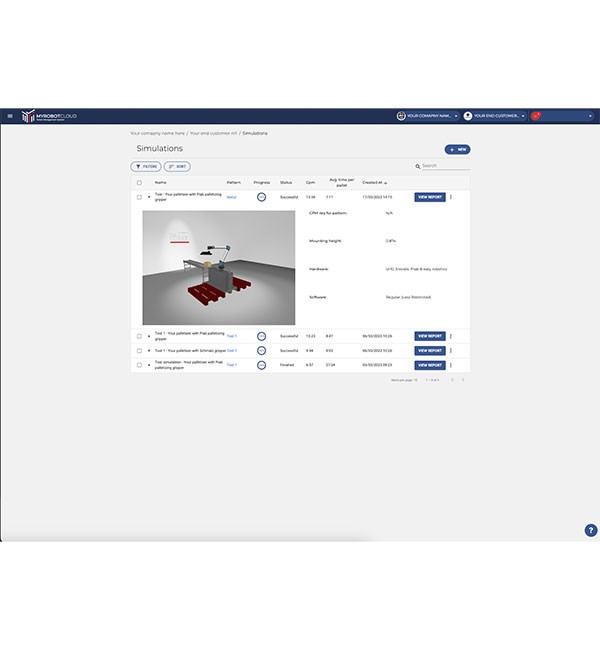Open the Filters button
Screen dimensions: 600x650
(x=146, y=166)
